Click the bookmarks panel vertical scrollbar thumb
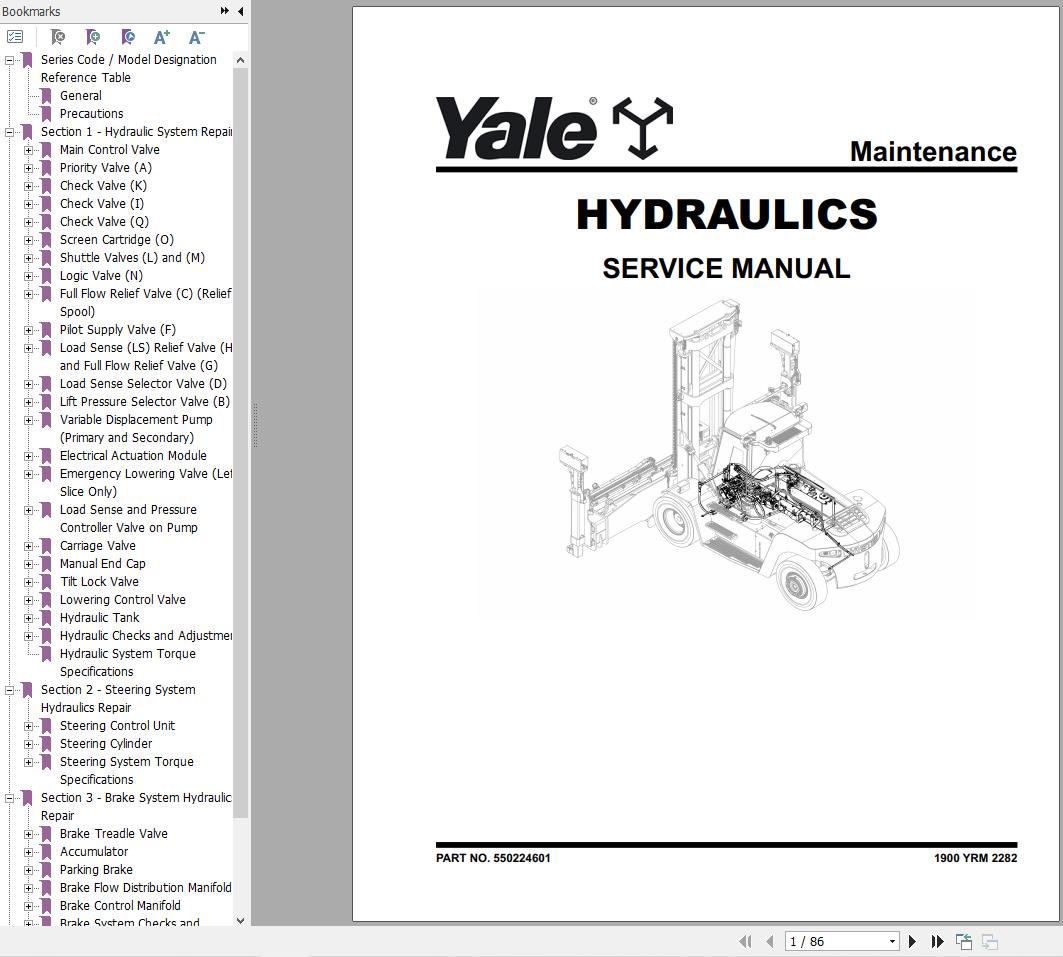Screen dimensions: 1063x957 (240, 443)
